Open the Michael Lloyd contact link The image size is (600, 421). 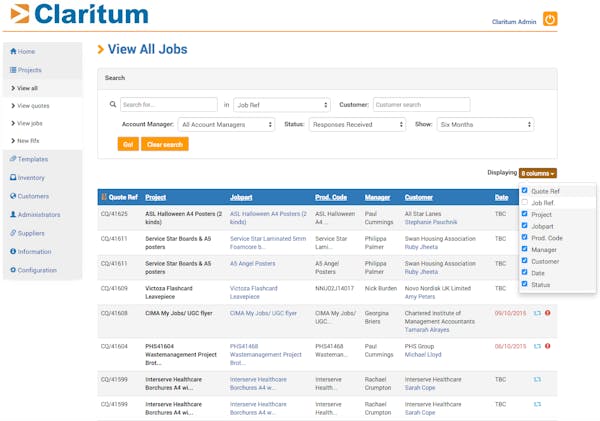[x=423, y=354]
